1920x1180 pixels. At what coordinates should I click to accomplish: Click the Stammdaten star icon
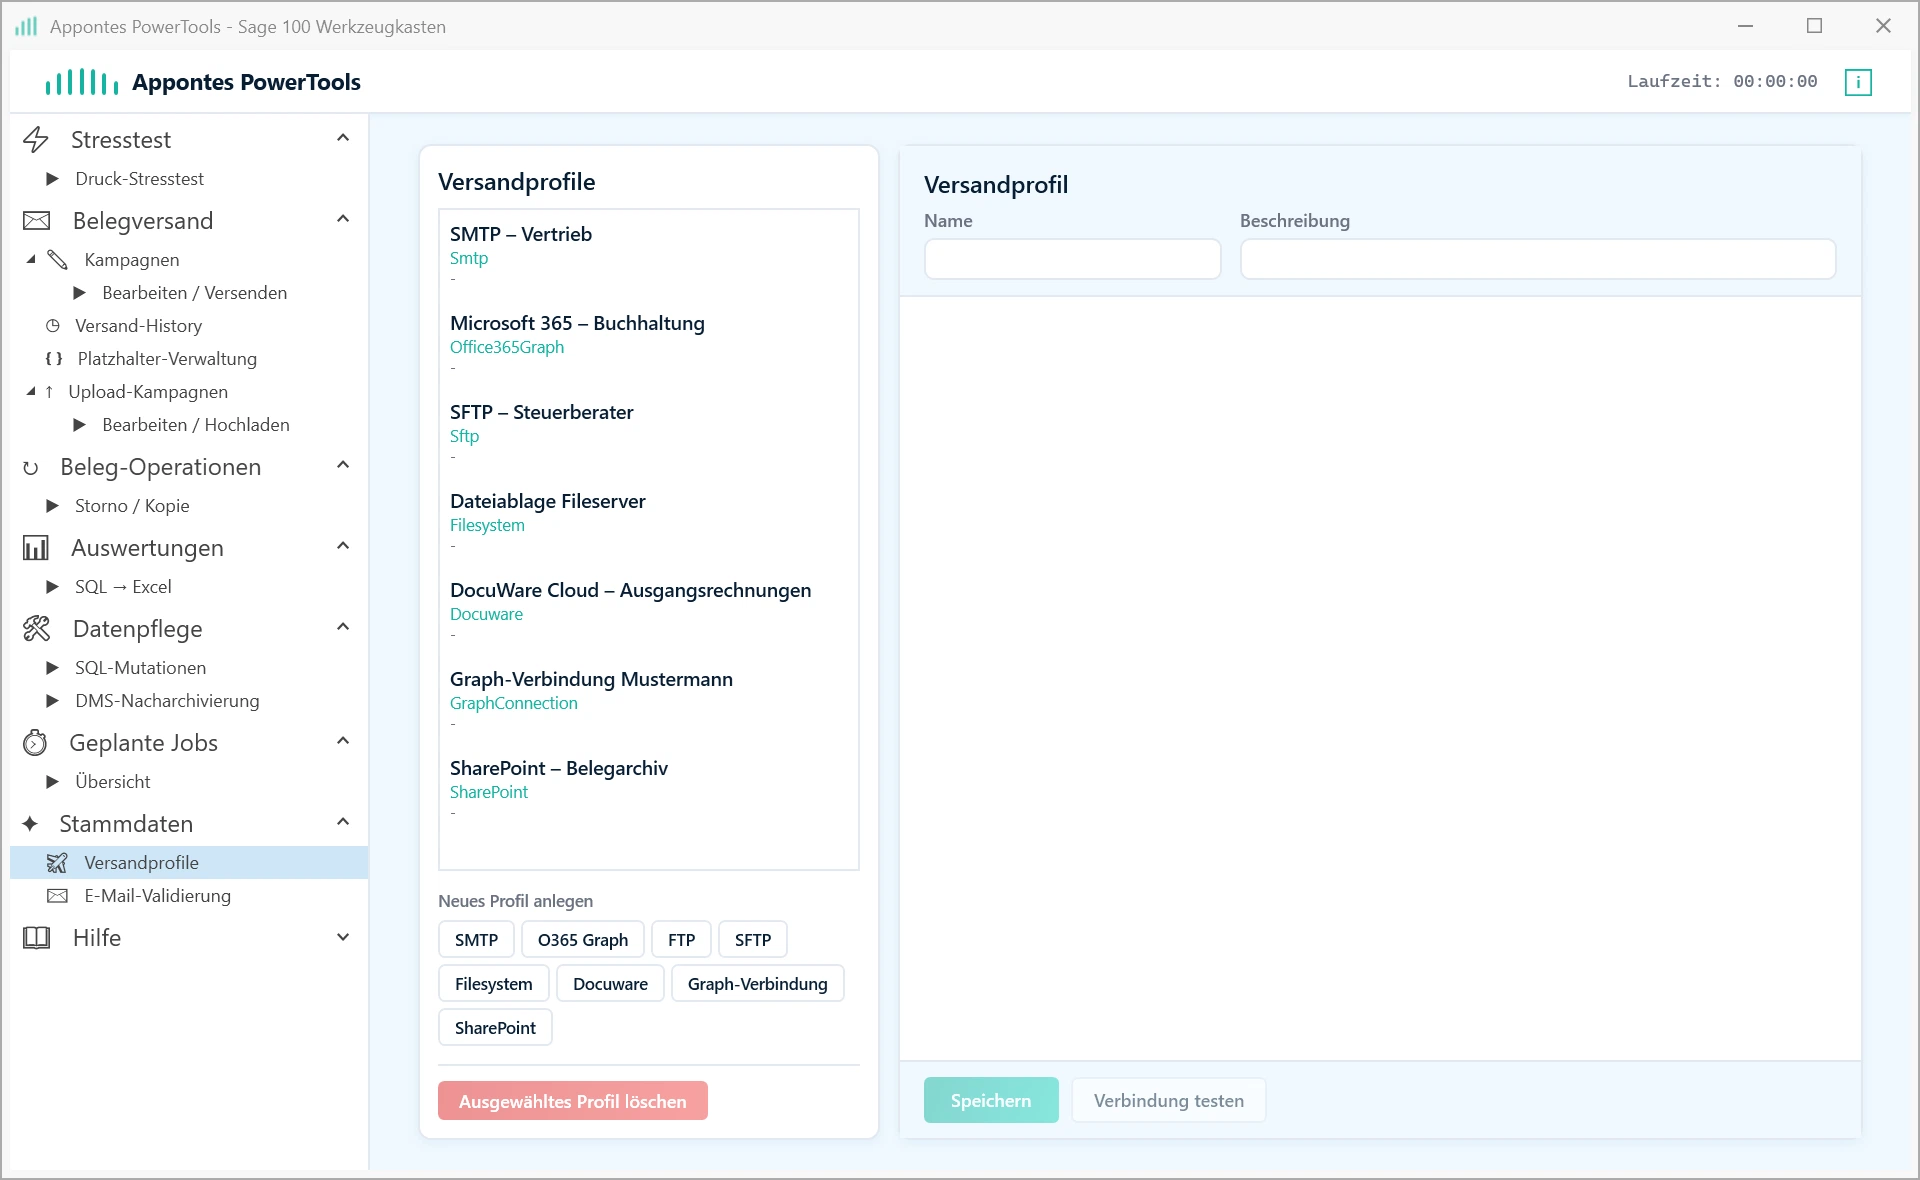[x=30, y=824]
